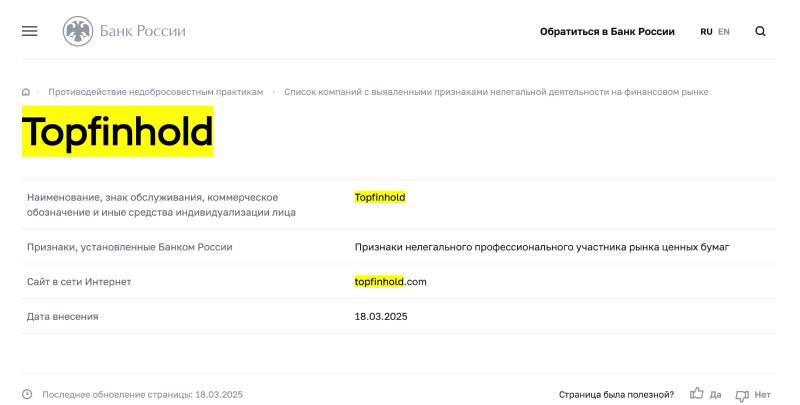Screen dimensions: 800x405
Task: Open Противодействие недобросовестным практикам breadcrumb
Action: [156, 92]
